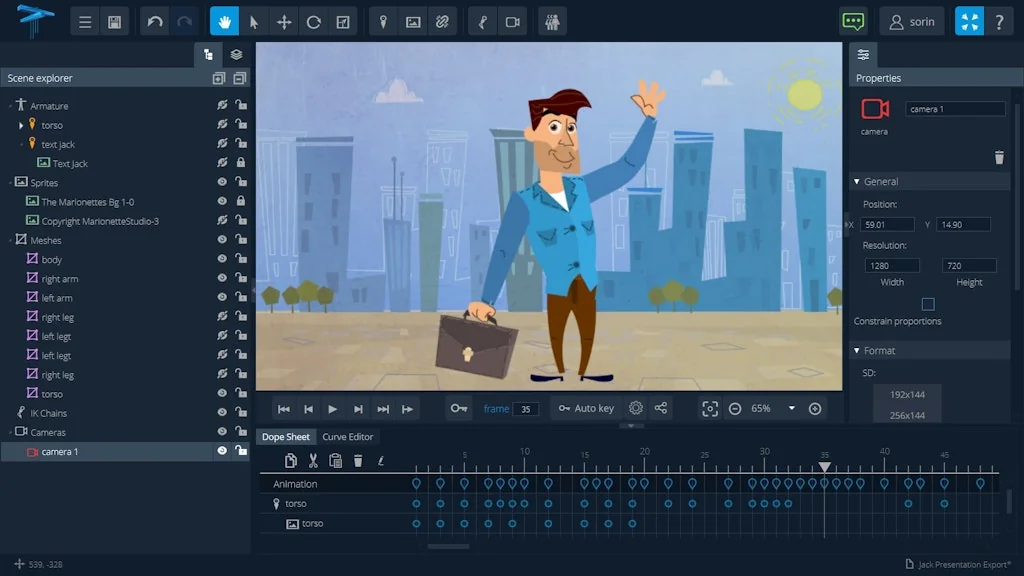Open the hamburger menu top left

point(84,20)
